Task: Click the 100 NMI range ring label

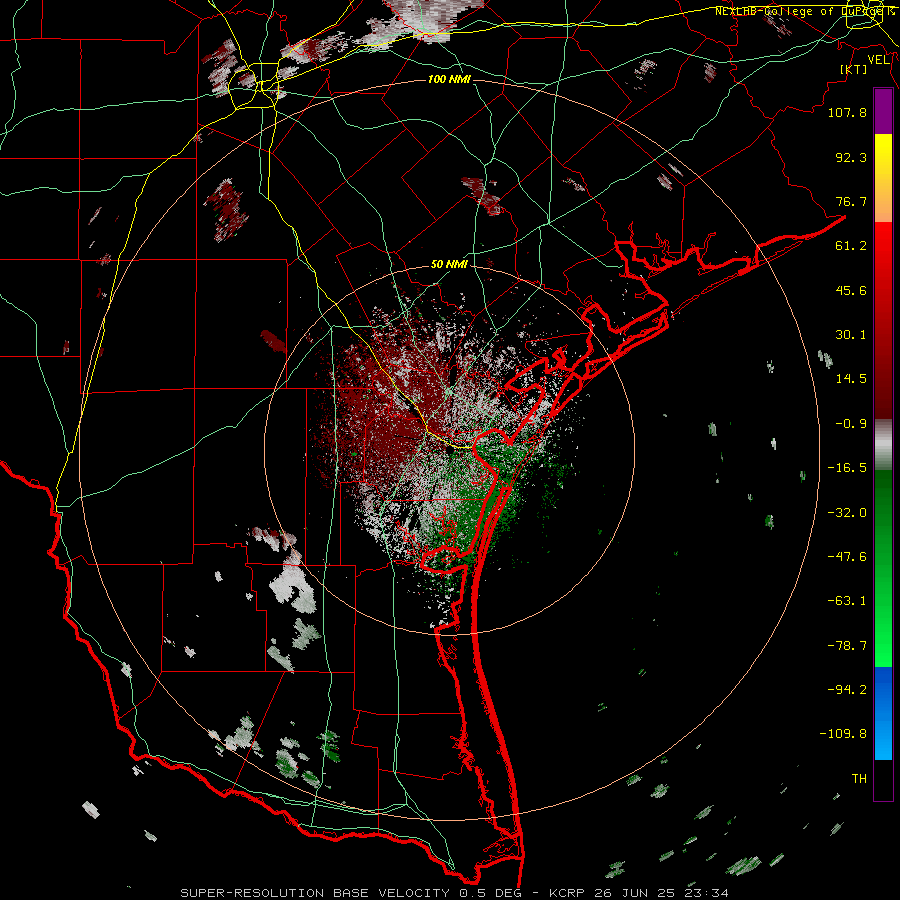Action: [449, 79]
